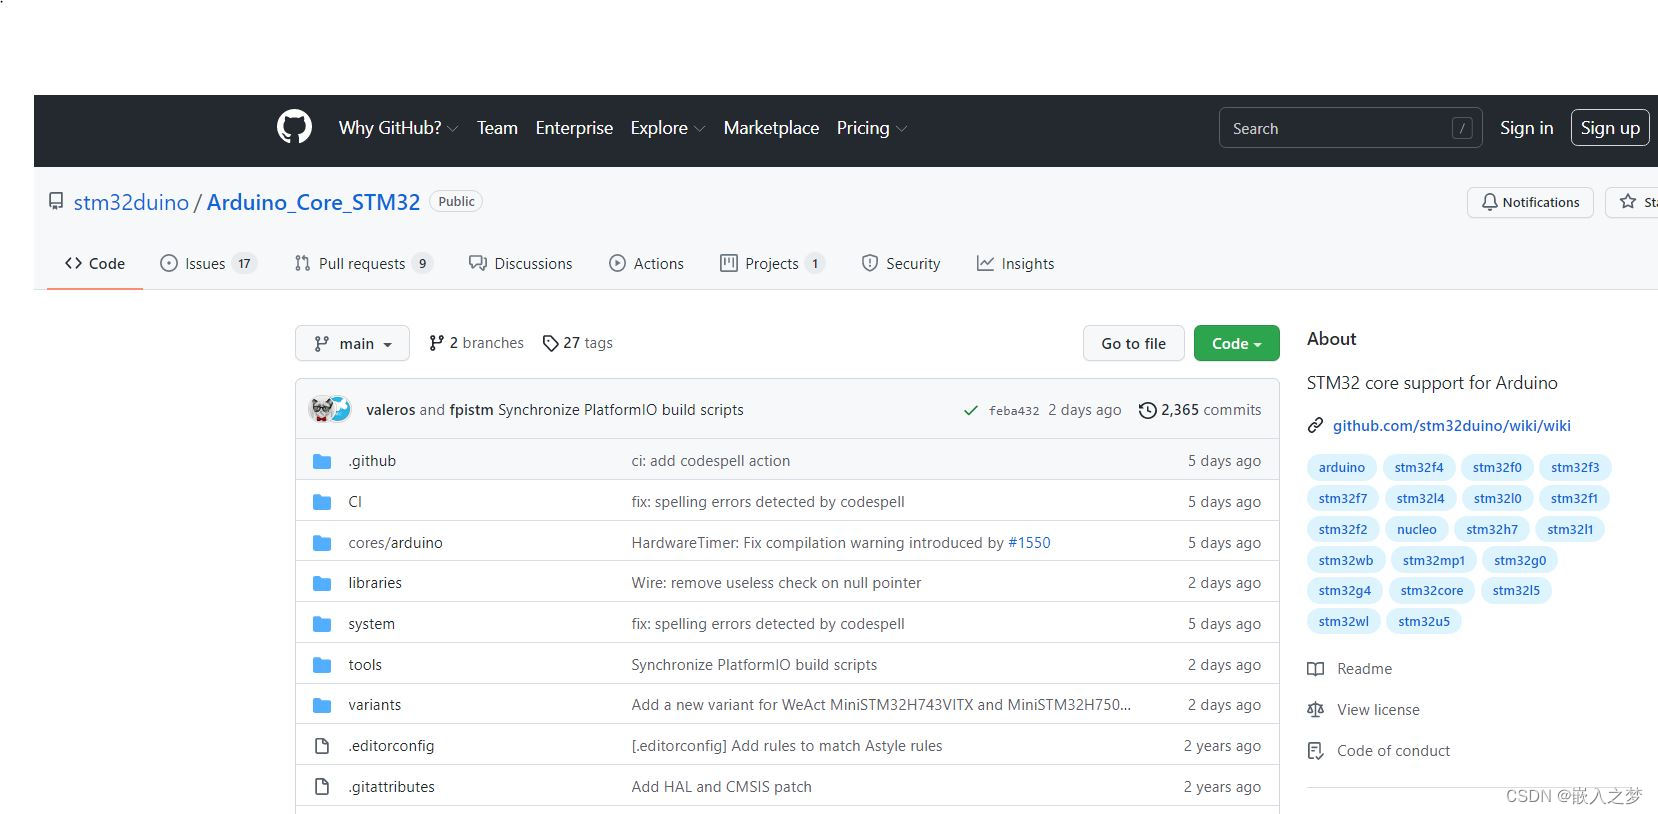Switch to the Issues tab
The image size is (1658, 814).
[x=206, y=264]
